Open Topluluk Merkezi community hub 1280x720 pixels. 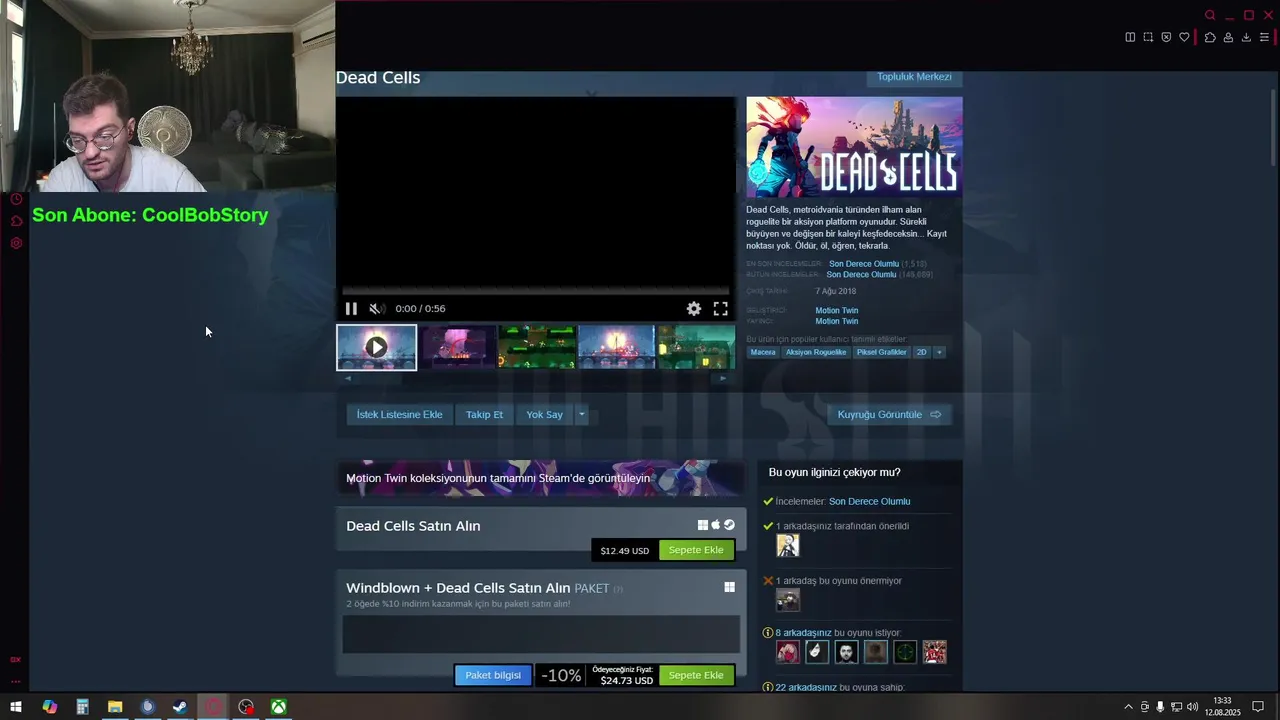914,77
